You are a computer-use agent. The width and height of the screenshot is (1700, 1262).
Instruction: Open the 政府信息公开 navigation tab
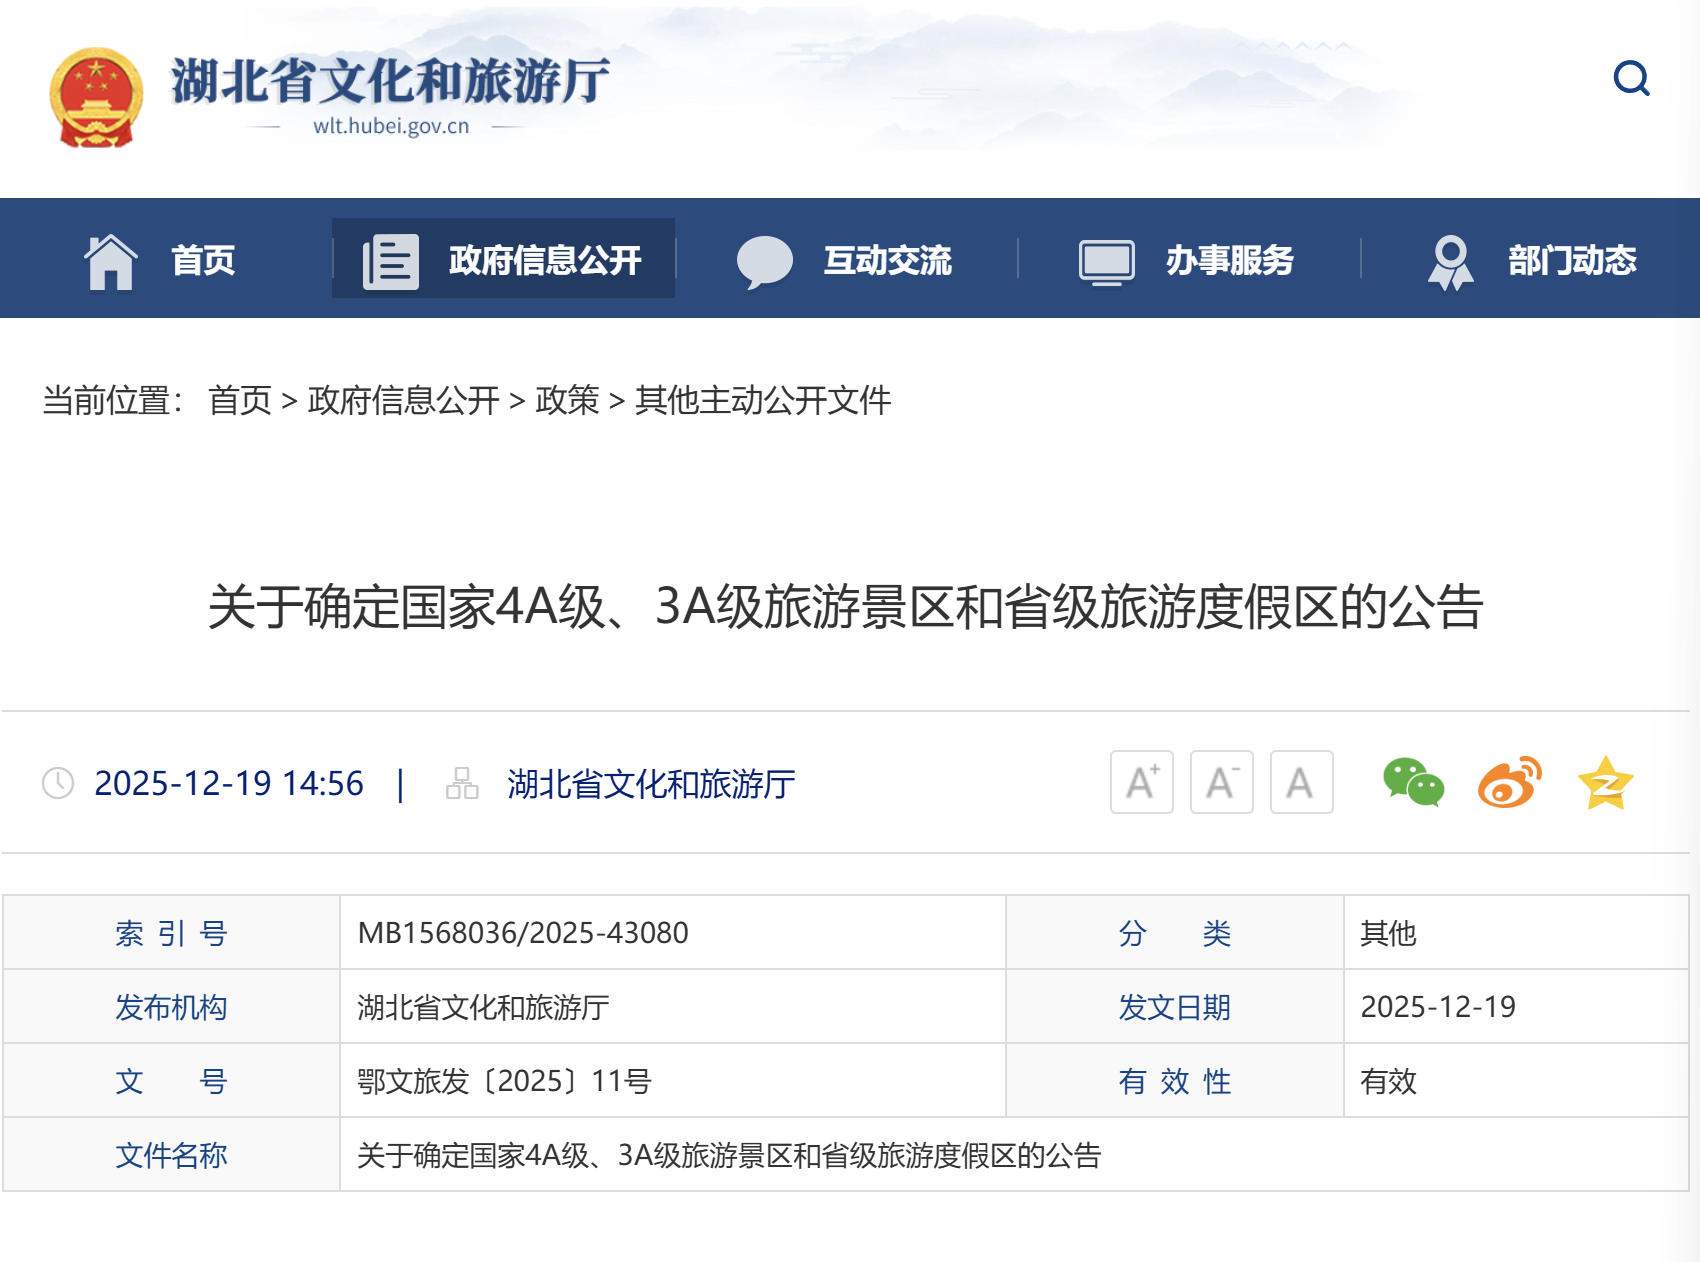tap(504, 259)
